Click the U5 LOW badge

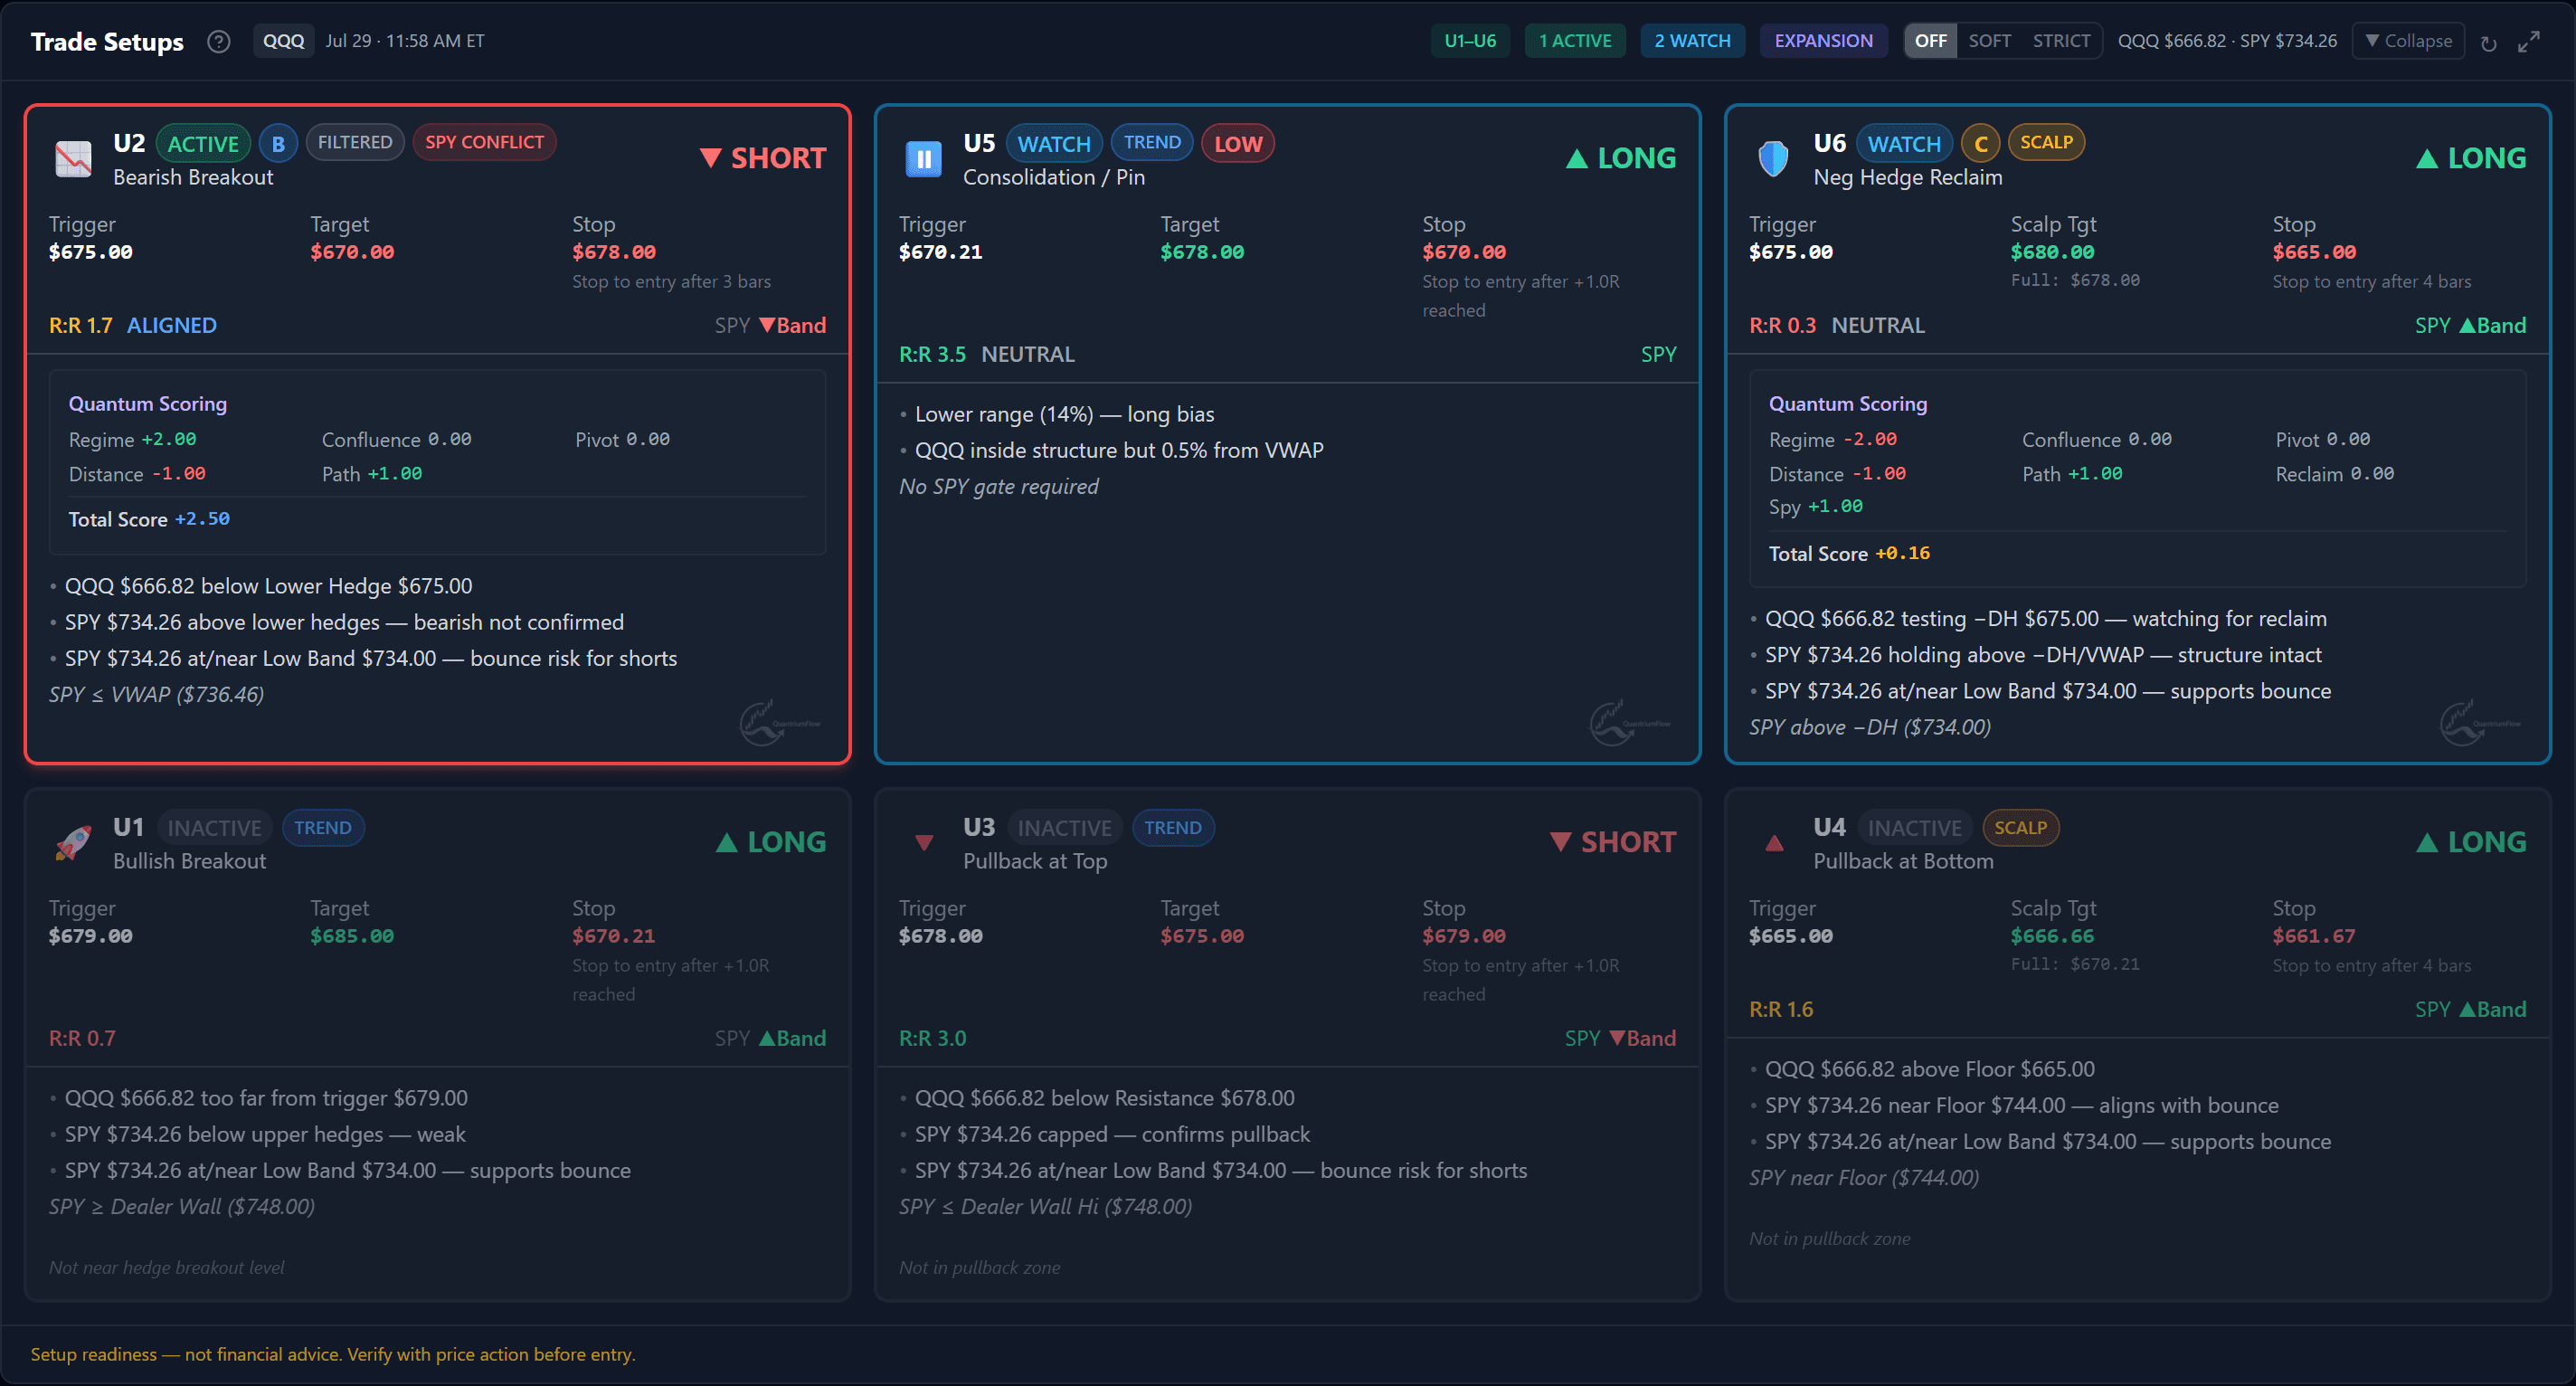click(x=1238, y=143)
